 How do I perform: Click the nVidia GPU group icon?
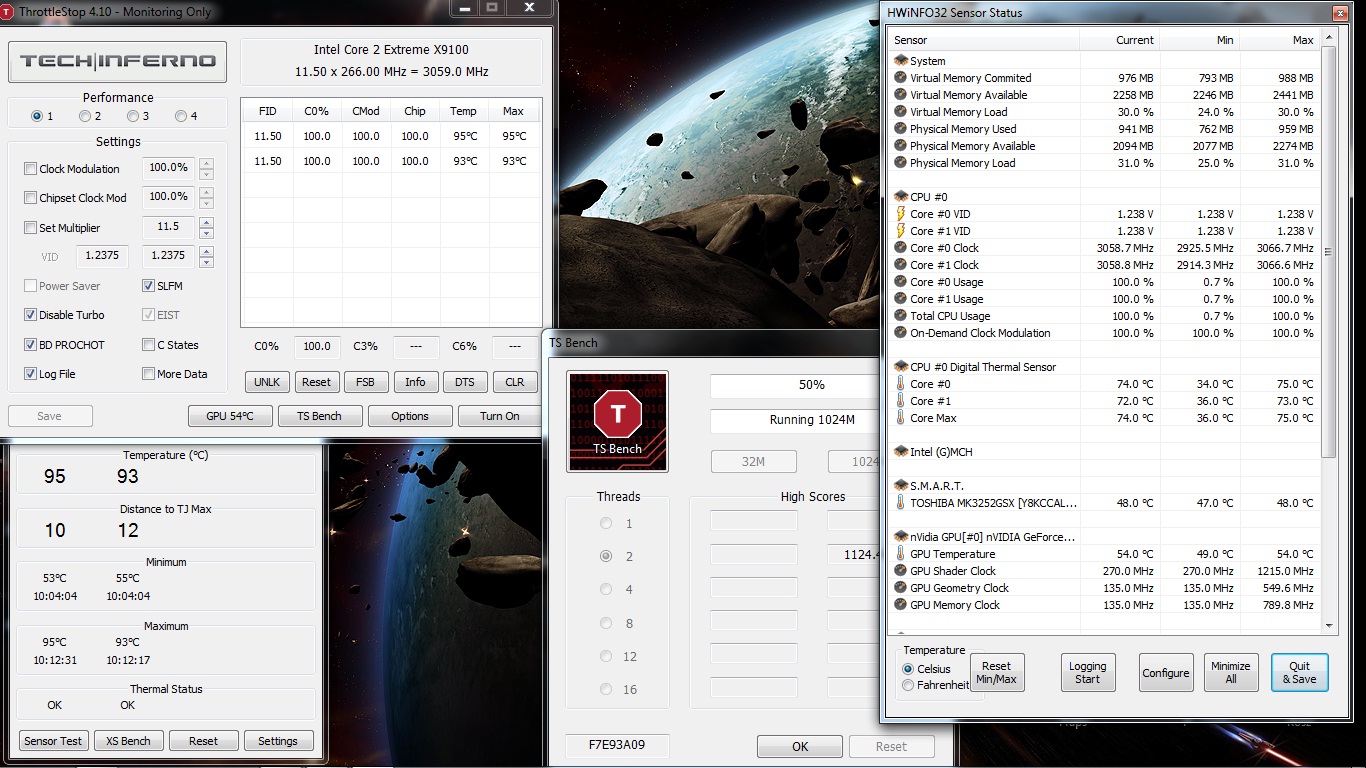[901, 537]
